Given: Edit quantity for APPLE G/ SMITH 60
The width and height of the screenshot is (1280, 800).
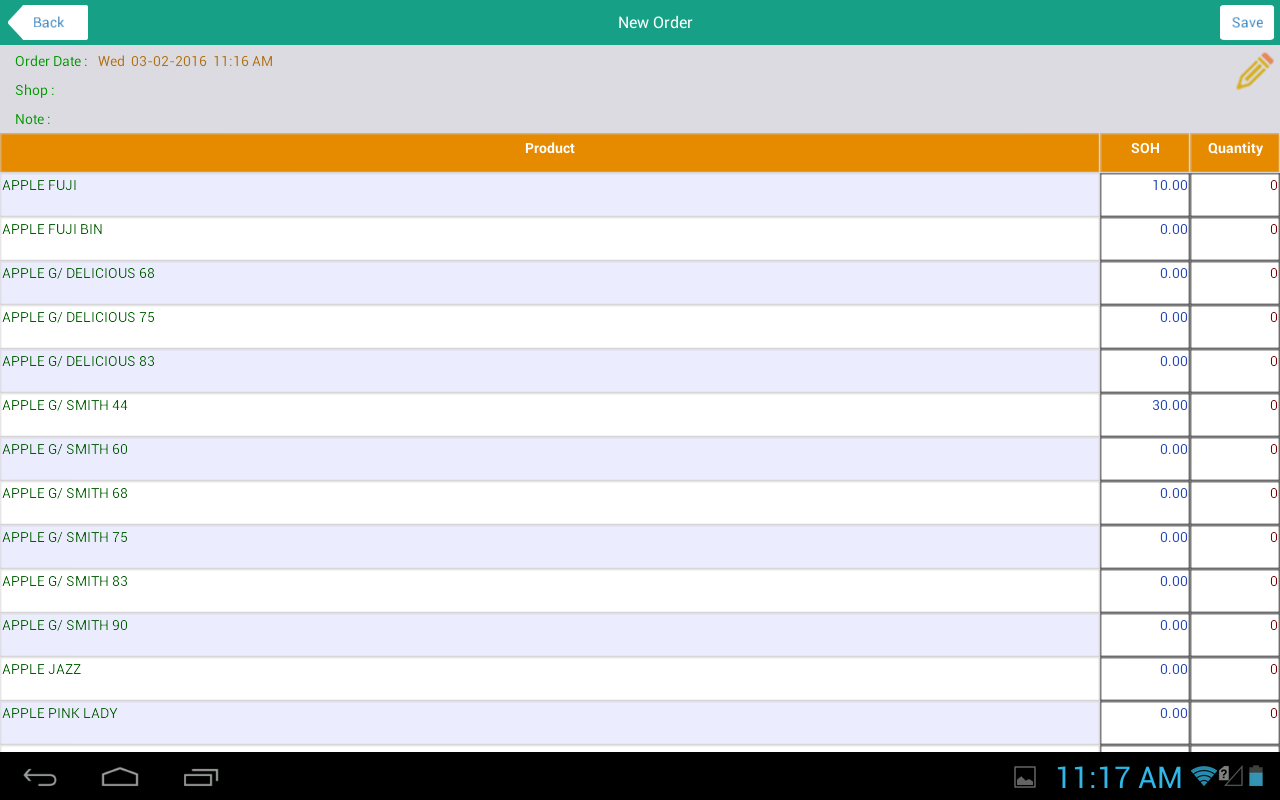Looking at the screenshot, I should coord(1235,459).
